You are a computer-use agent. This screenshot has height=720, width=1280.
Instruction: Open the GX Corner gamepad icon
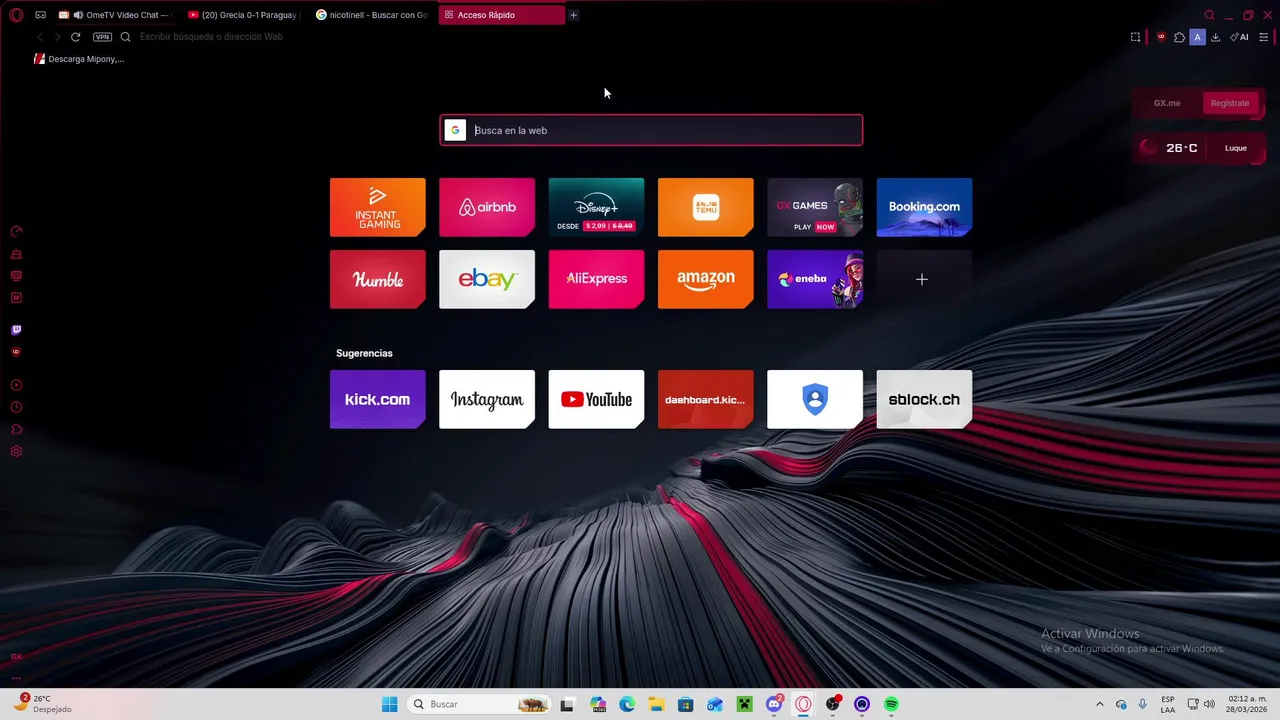(41, 15)
